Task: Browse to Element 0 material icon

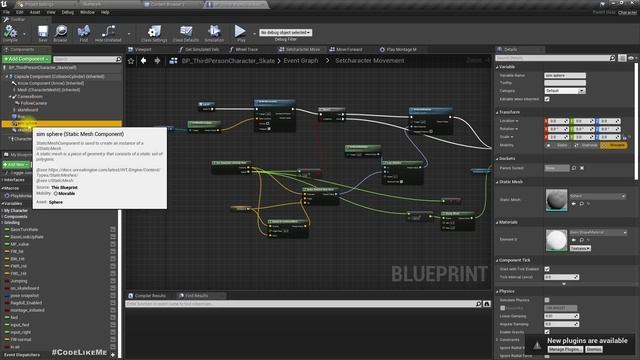Action: click(x=581, y=240)
